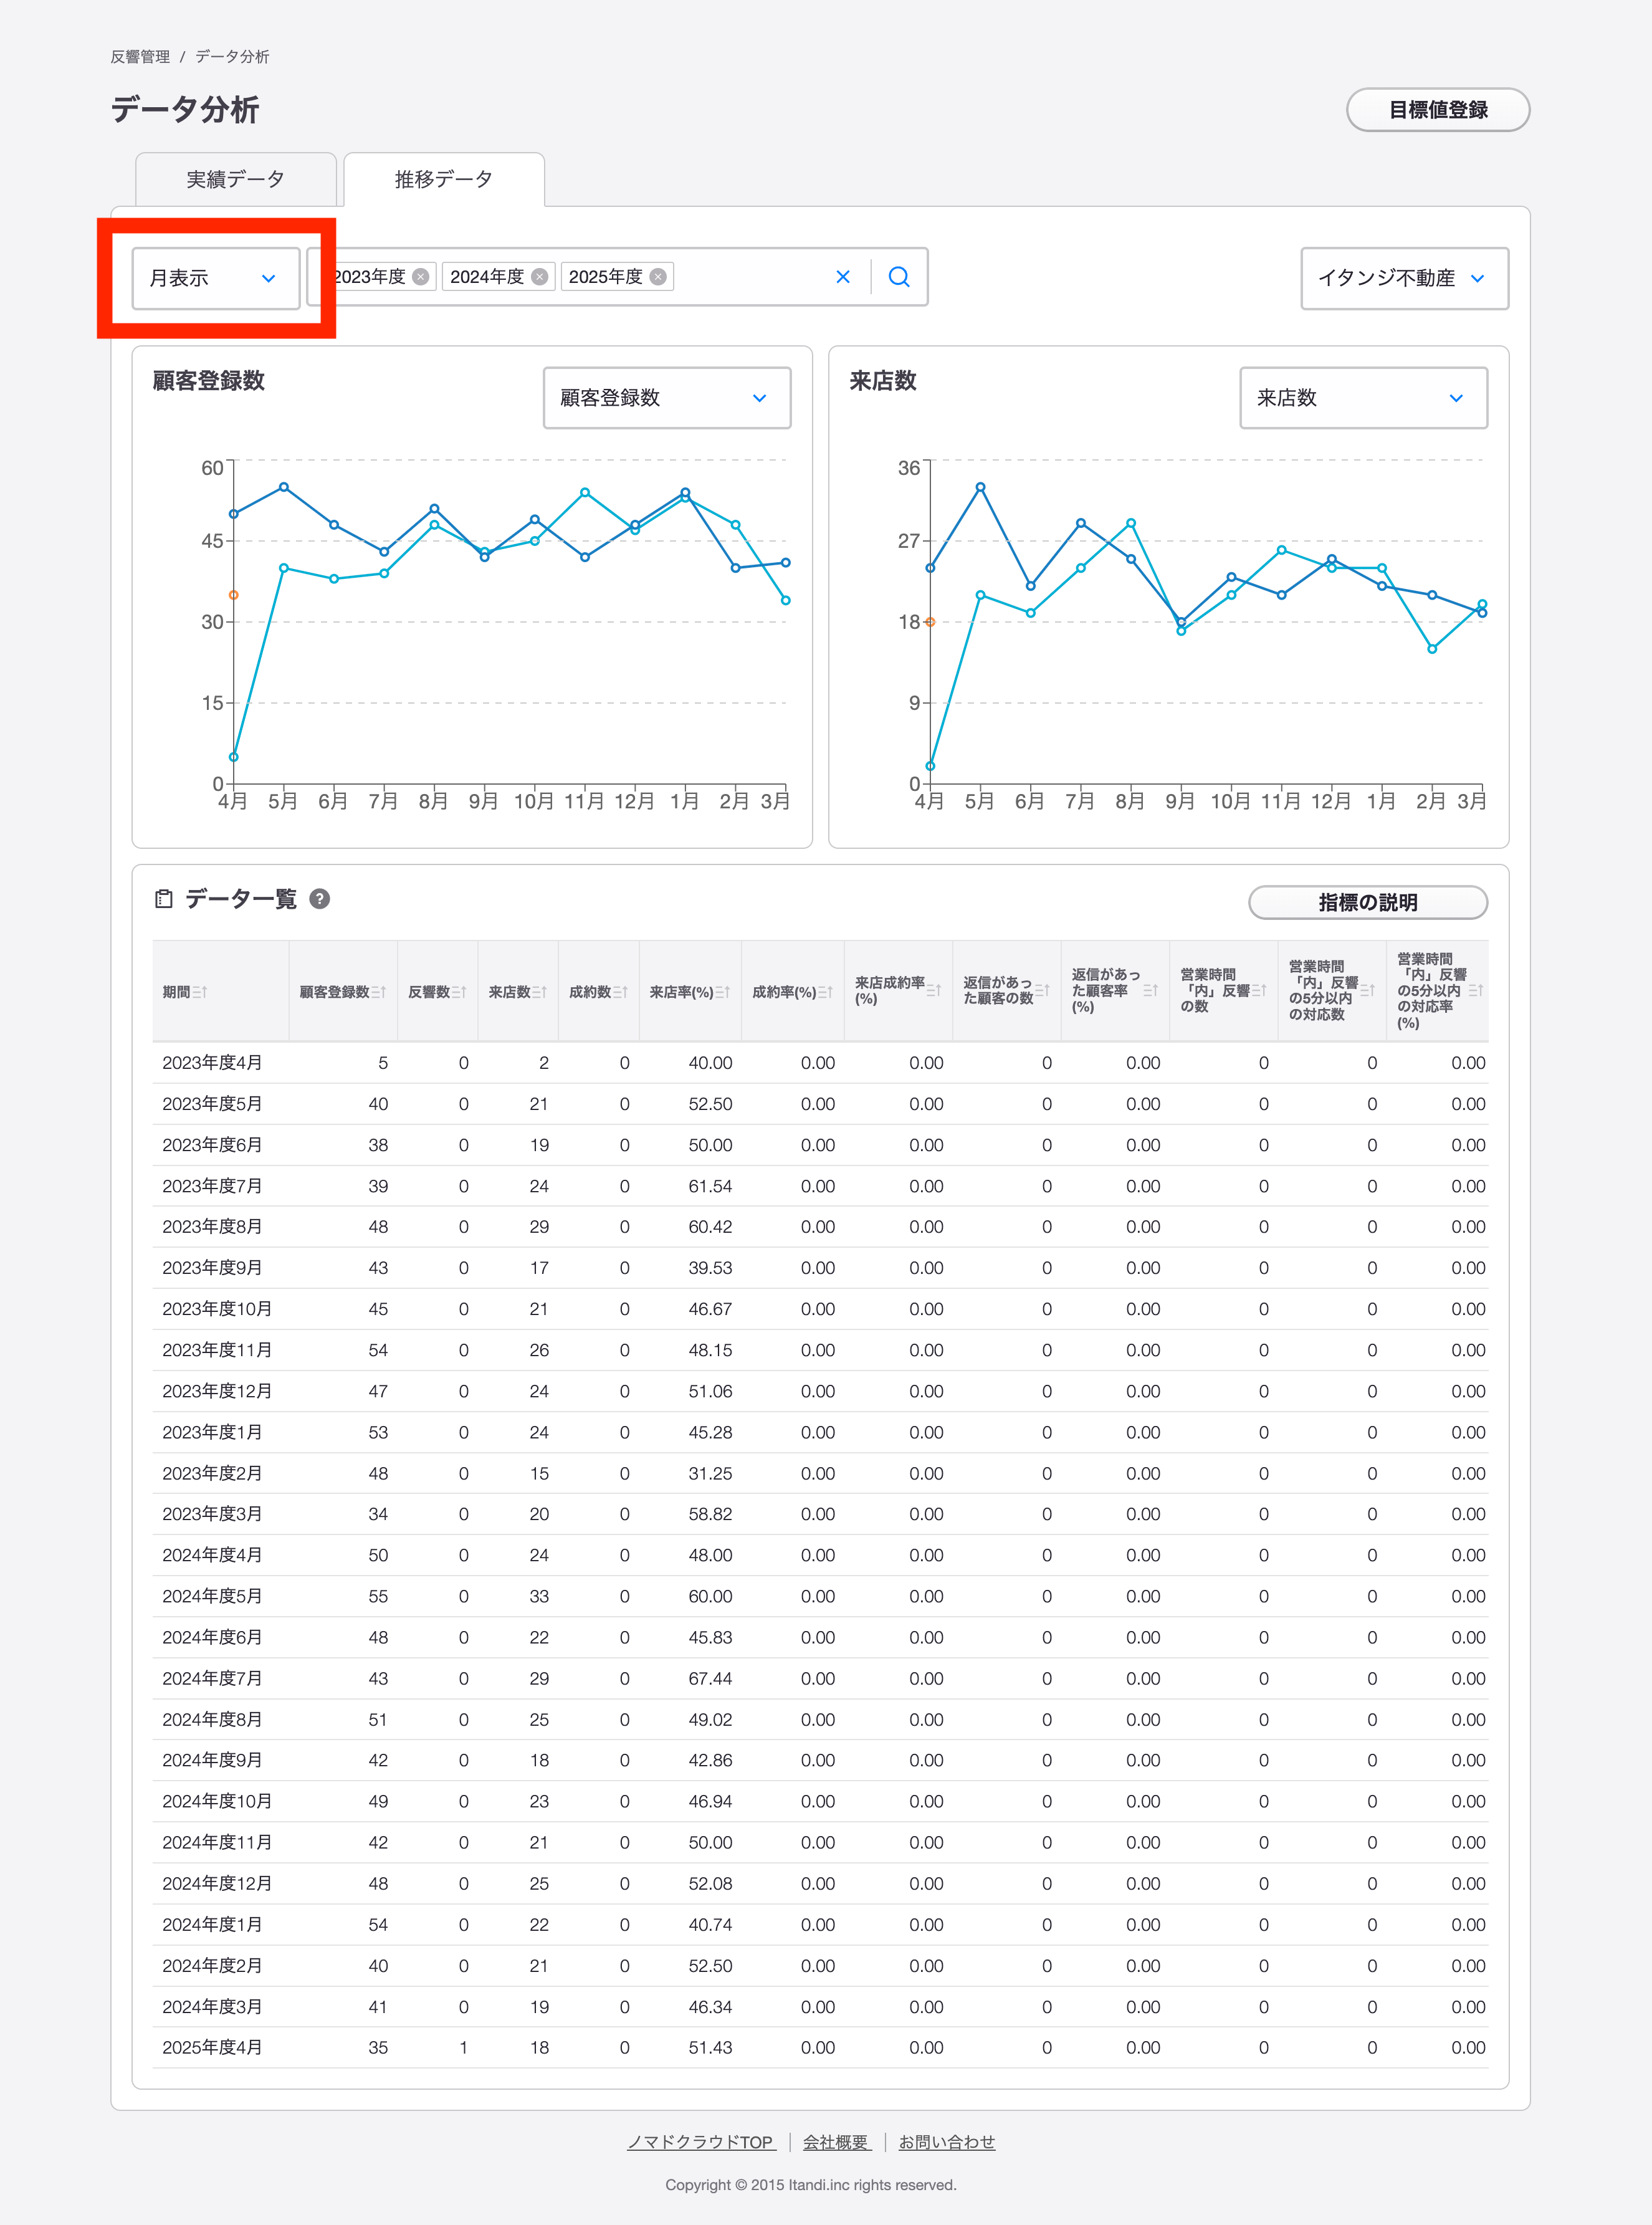Click the 2024年度1月 row label
The image size is (1652, 2225).
(212, 1924)
